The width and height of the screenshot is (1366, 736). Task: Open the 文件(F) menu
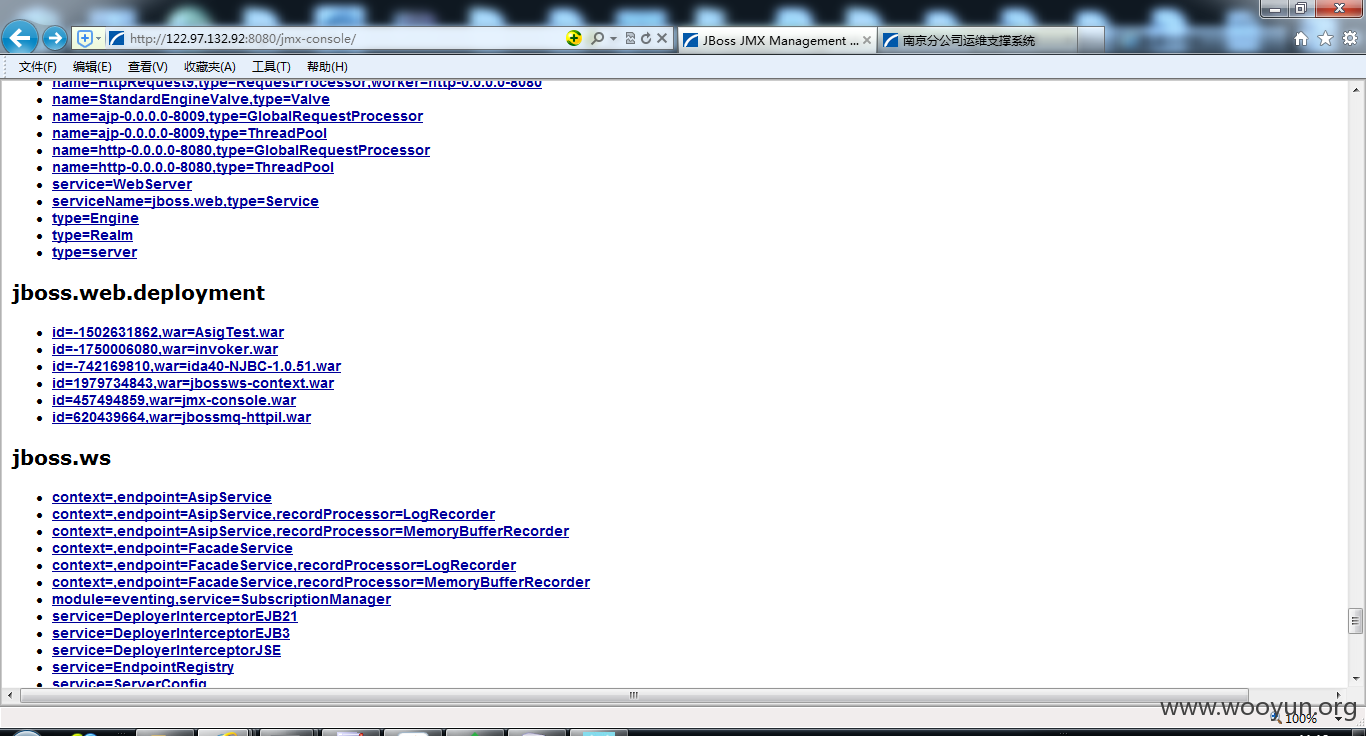pos(38,66)
